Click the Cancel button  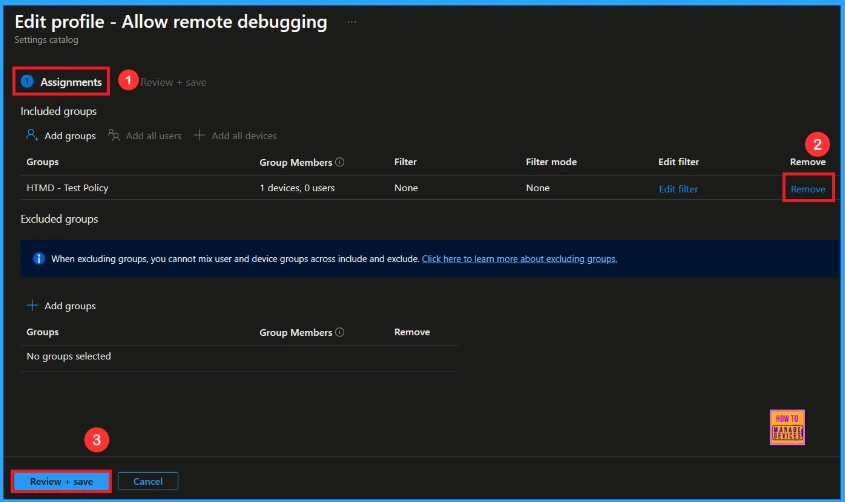(x=148, y=482)
